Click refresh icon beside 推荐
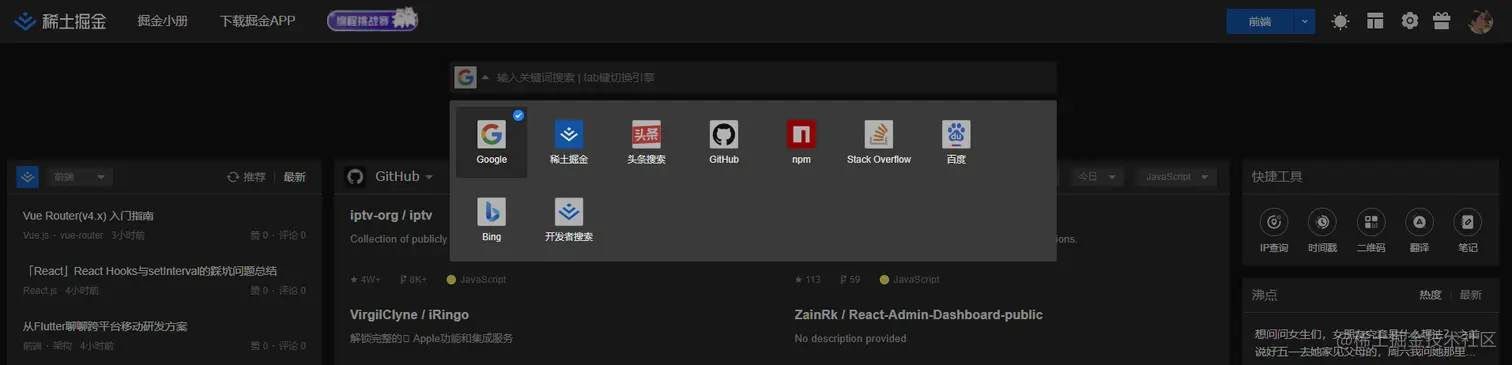Image resolution: width=1512 pixels, height=365 pixels. click(233, 177)
